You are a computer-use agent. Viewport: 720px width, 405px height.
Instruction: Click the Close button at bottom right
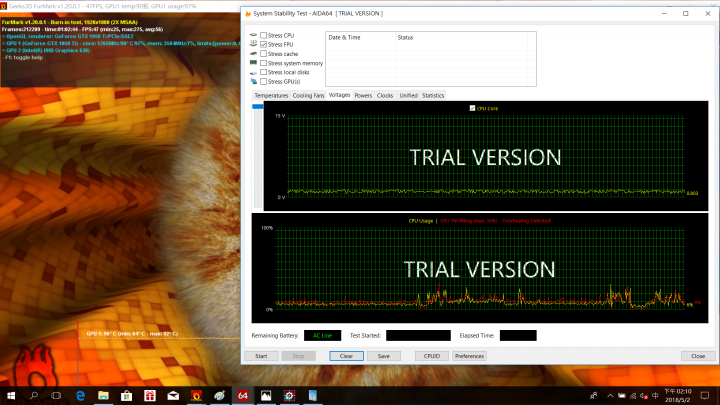click(698, 356)
